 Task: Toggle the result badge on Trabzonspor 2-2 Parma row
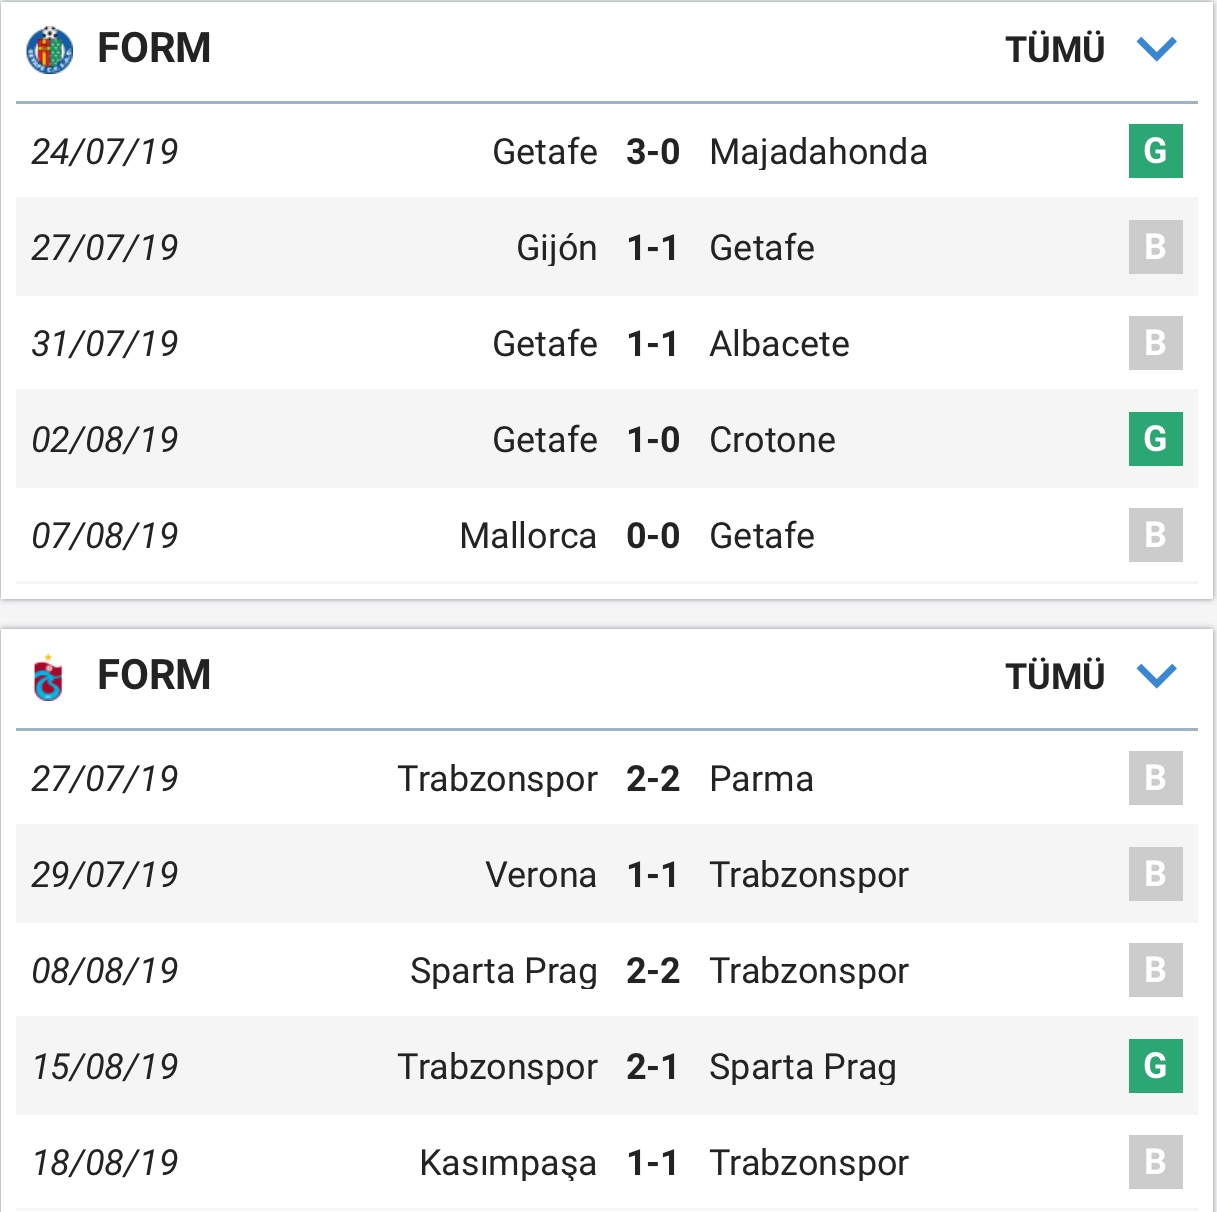1156,779
